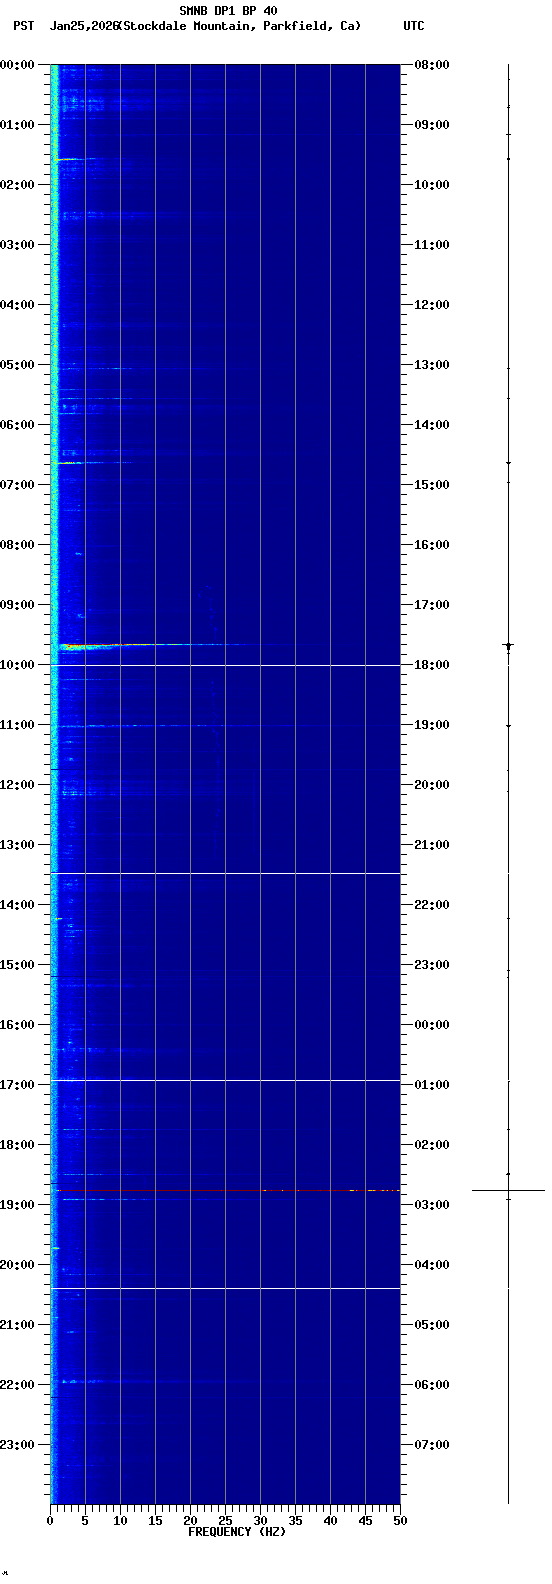Click the PST 02:00 time label

(18, 185)
